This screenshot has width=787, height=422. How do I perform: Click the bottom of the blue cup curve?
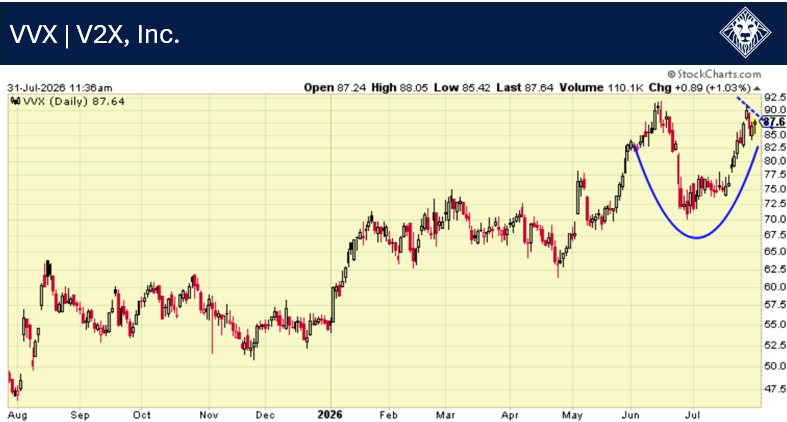tap(696, 237)
